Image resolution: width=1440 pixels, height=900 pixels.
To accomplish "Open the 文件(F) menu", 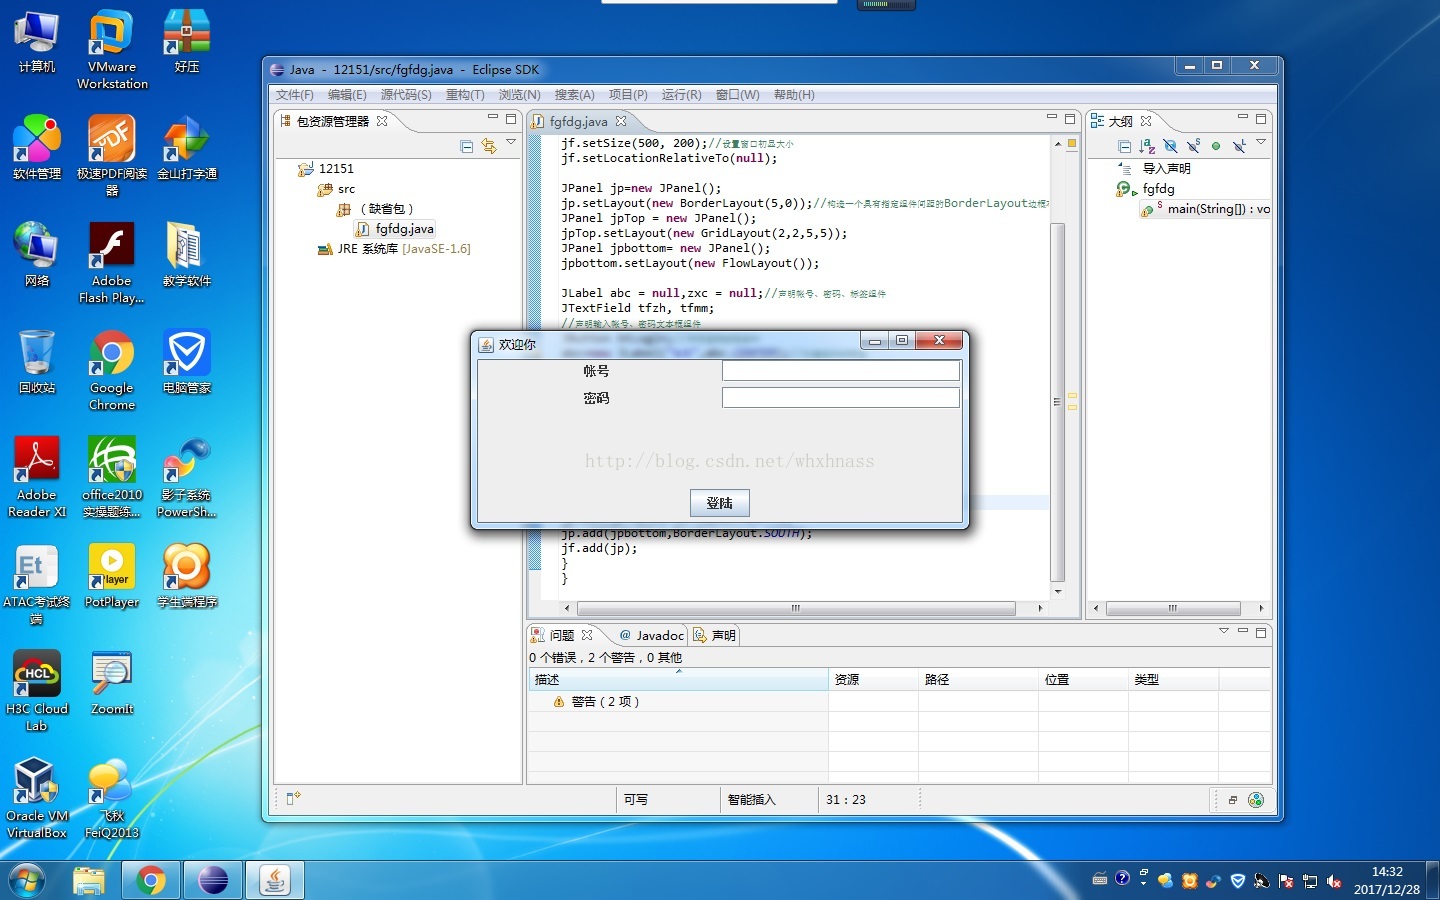I will click(x=295, y=95).
